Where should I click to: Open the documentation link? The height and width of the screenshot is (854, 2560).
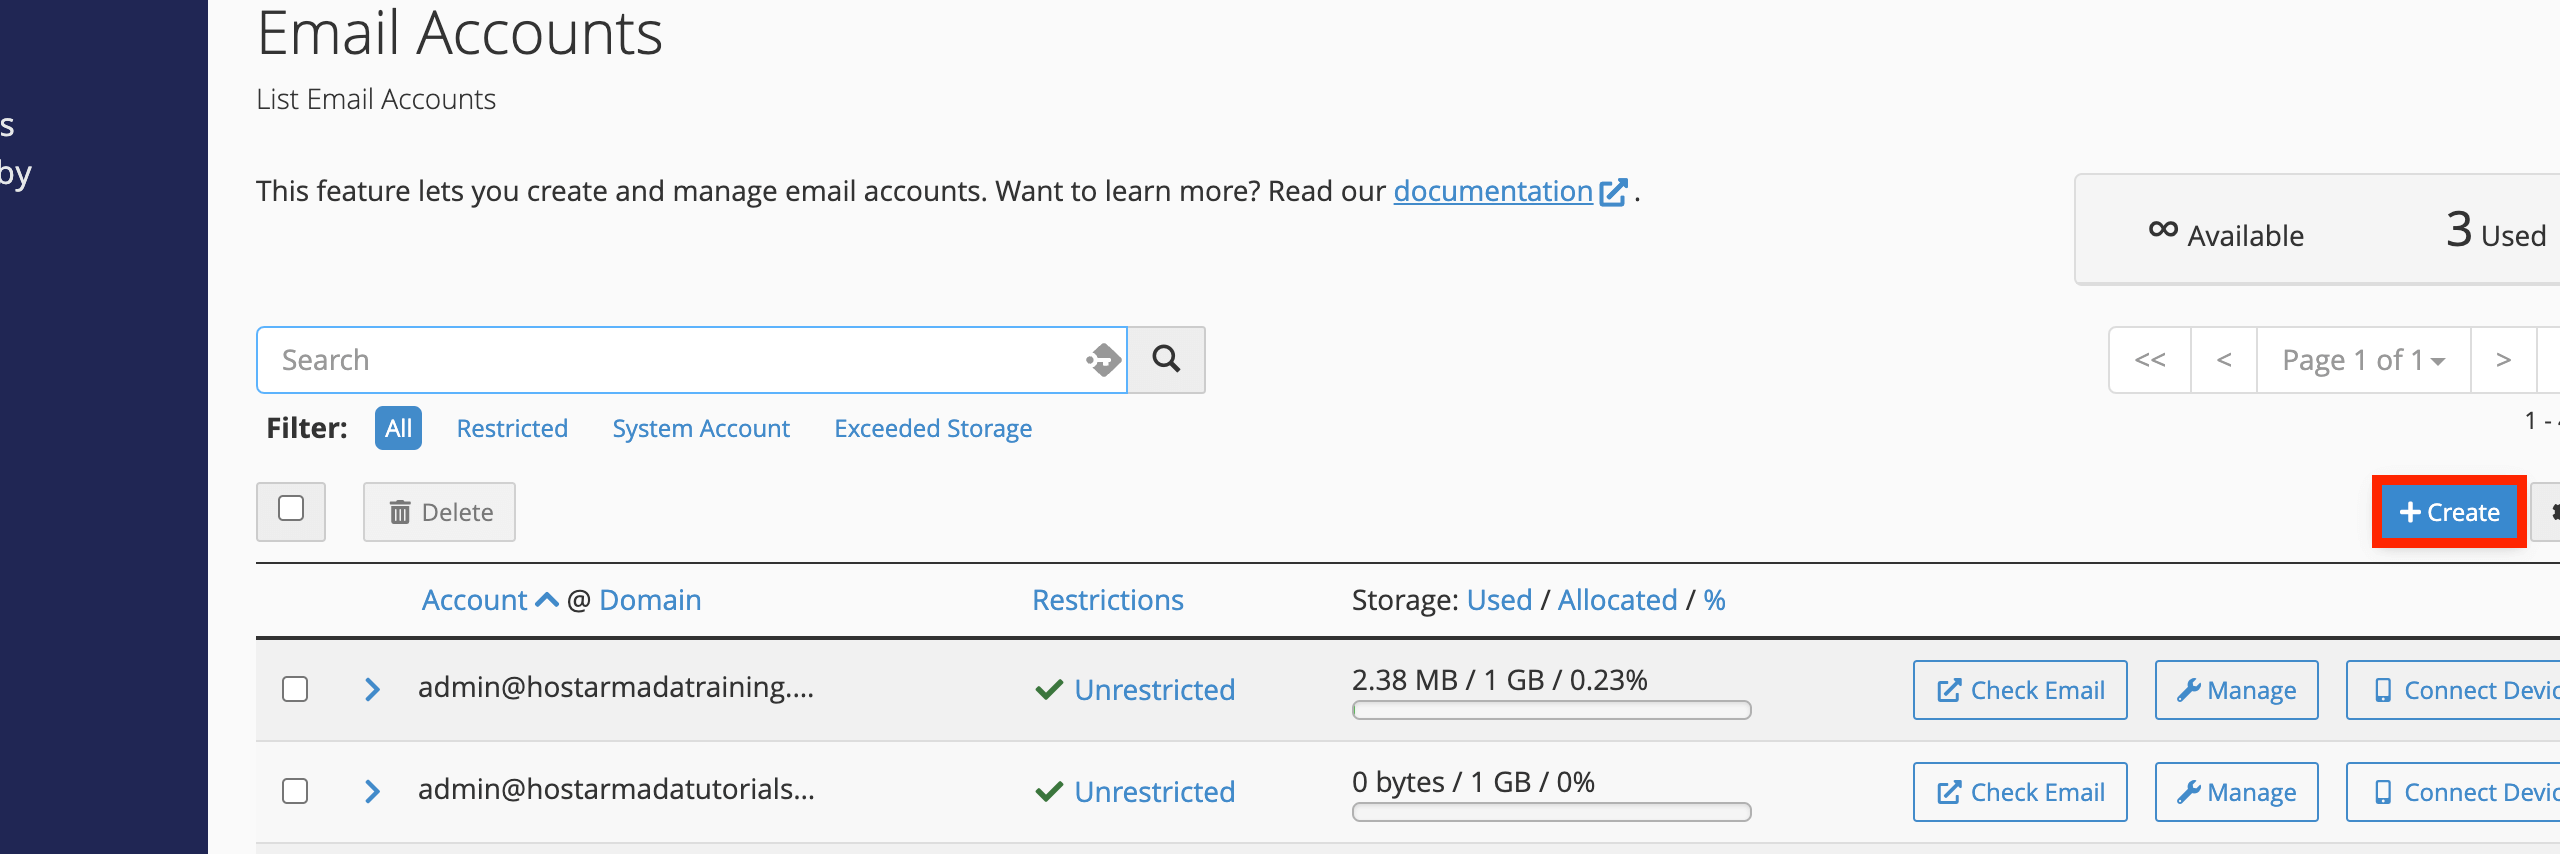point(1493,191)
